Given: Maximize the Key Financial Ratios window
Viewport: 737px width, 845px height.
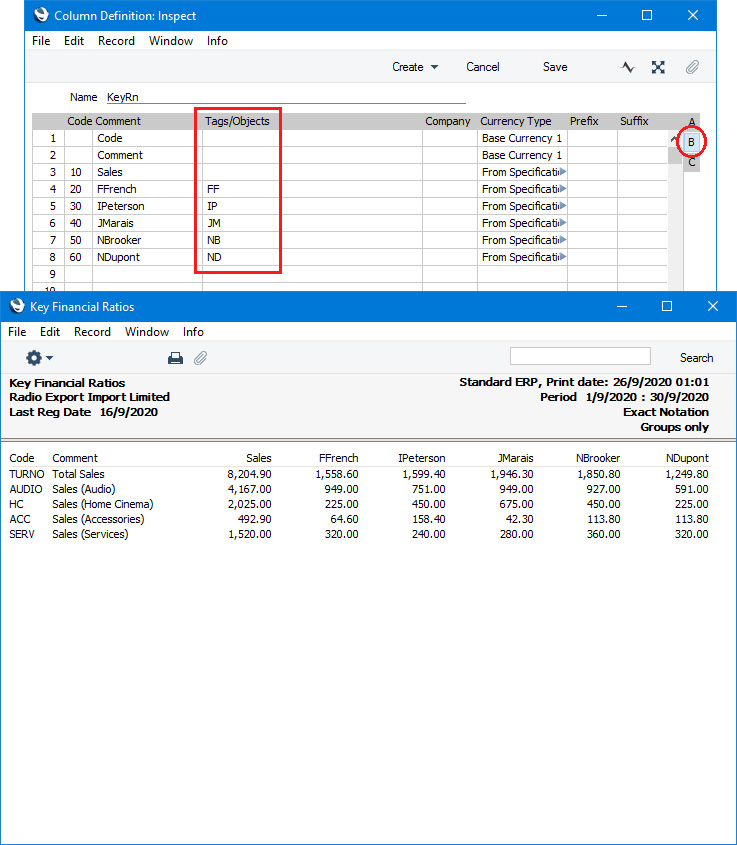Looking at the screenshot, I should pyautogui.click(x=667, y=307).
